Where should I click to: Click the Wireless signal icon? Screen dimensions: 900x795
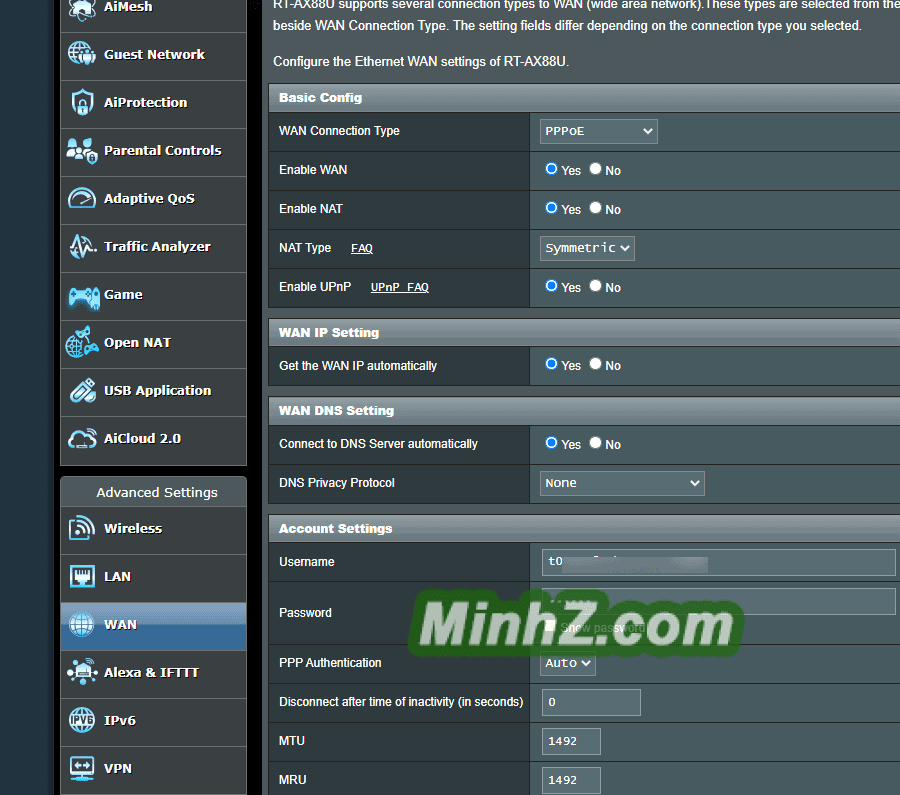(82, 528)
